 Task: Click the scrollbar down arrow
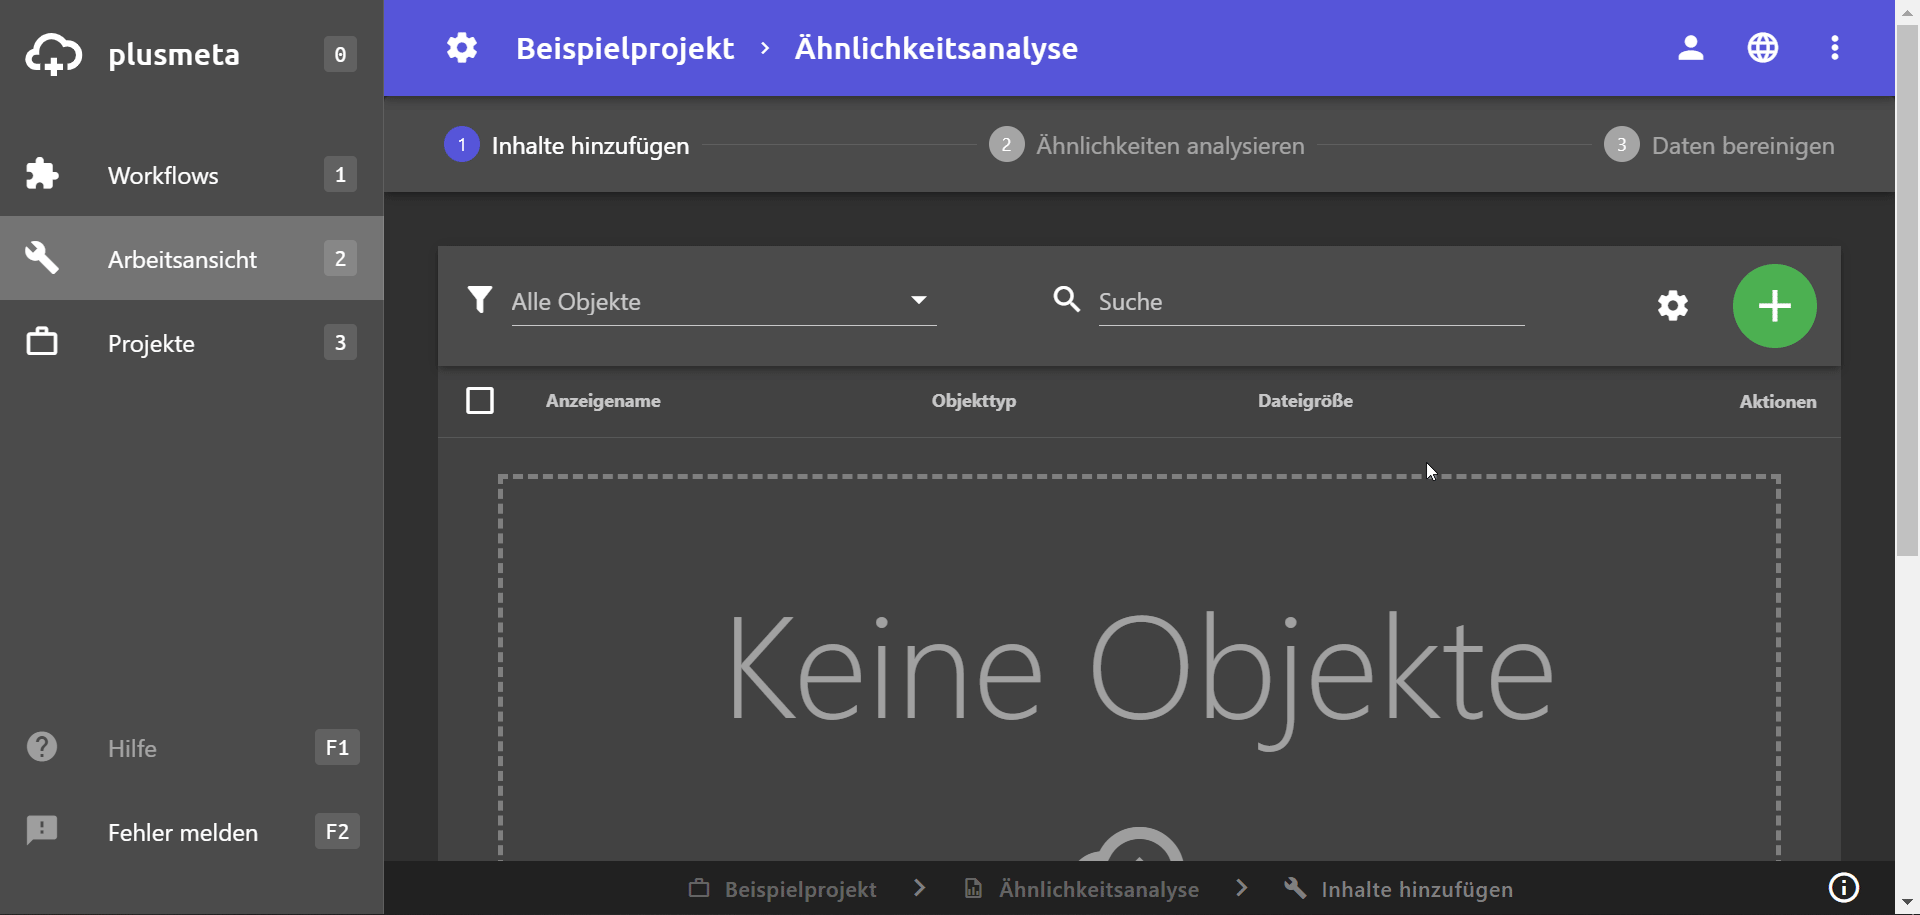1907,903
